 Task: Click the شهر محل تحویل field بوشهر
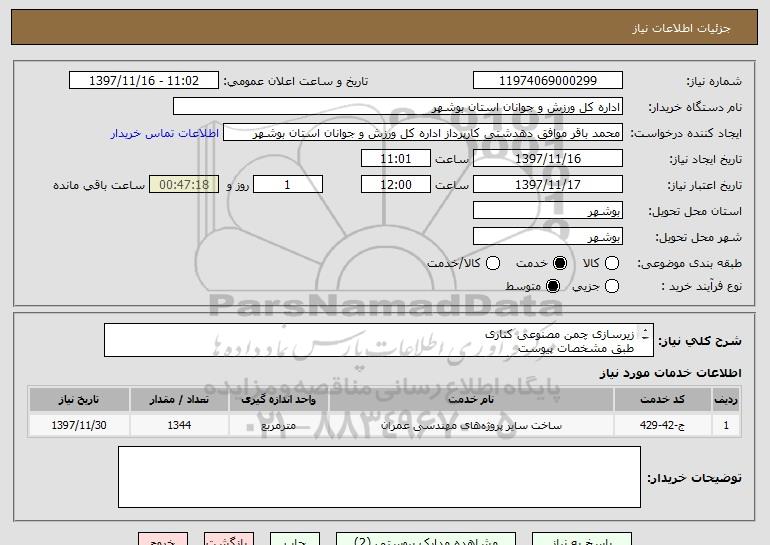[548, 237]
